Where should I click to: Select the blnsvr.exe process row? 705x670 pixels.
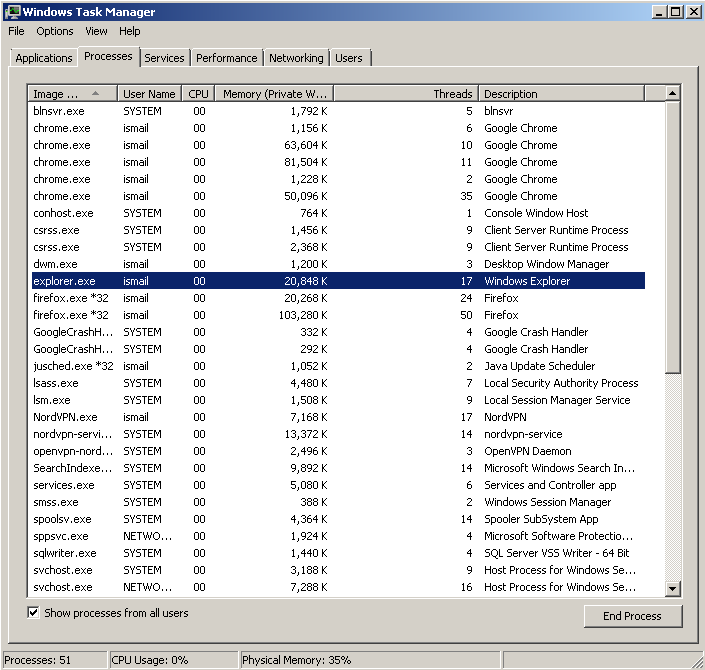338,111
